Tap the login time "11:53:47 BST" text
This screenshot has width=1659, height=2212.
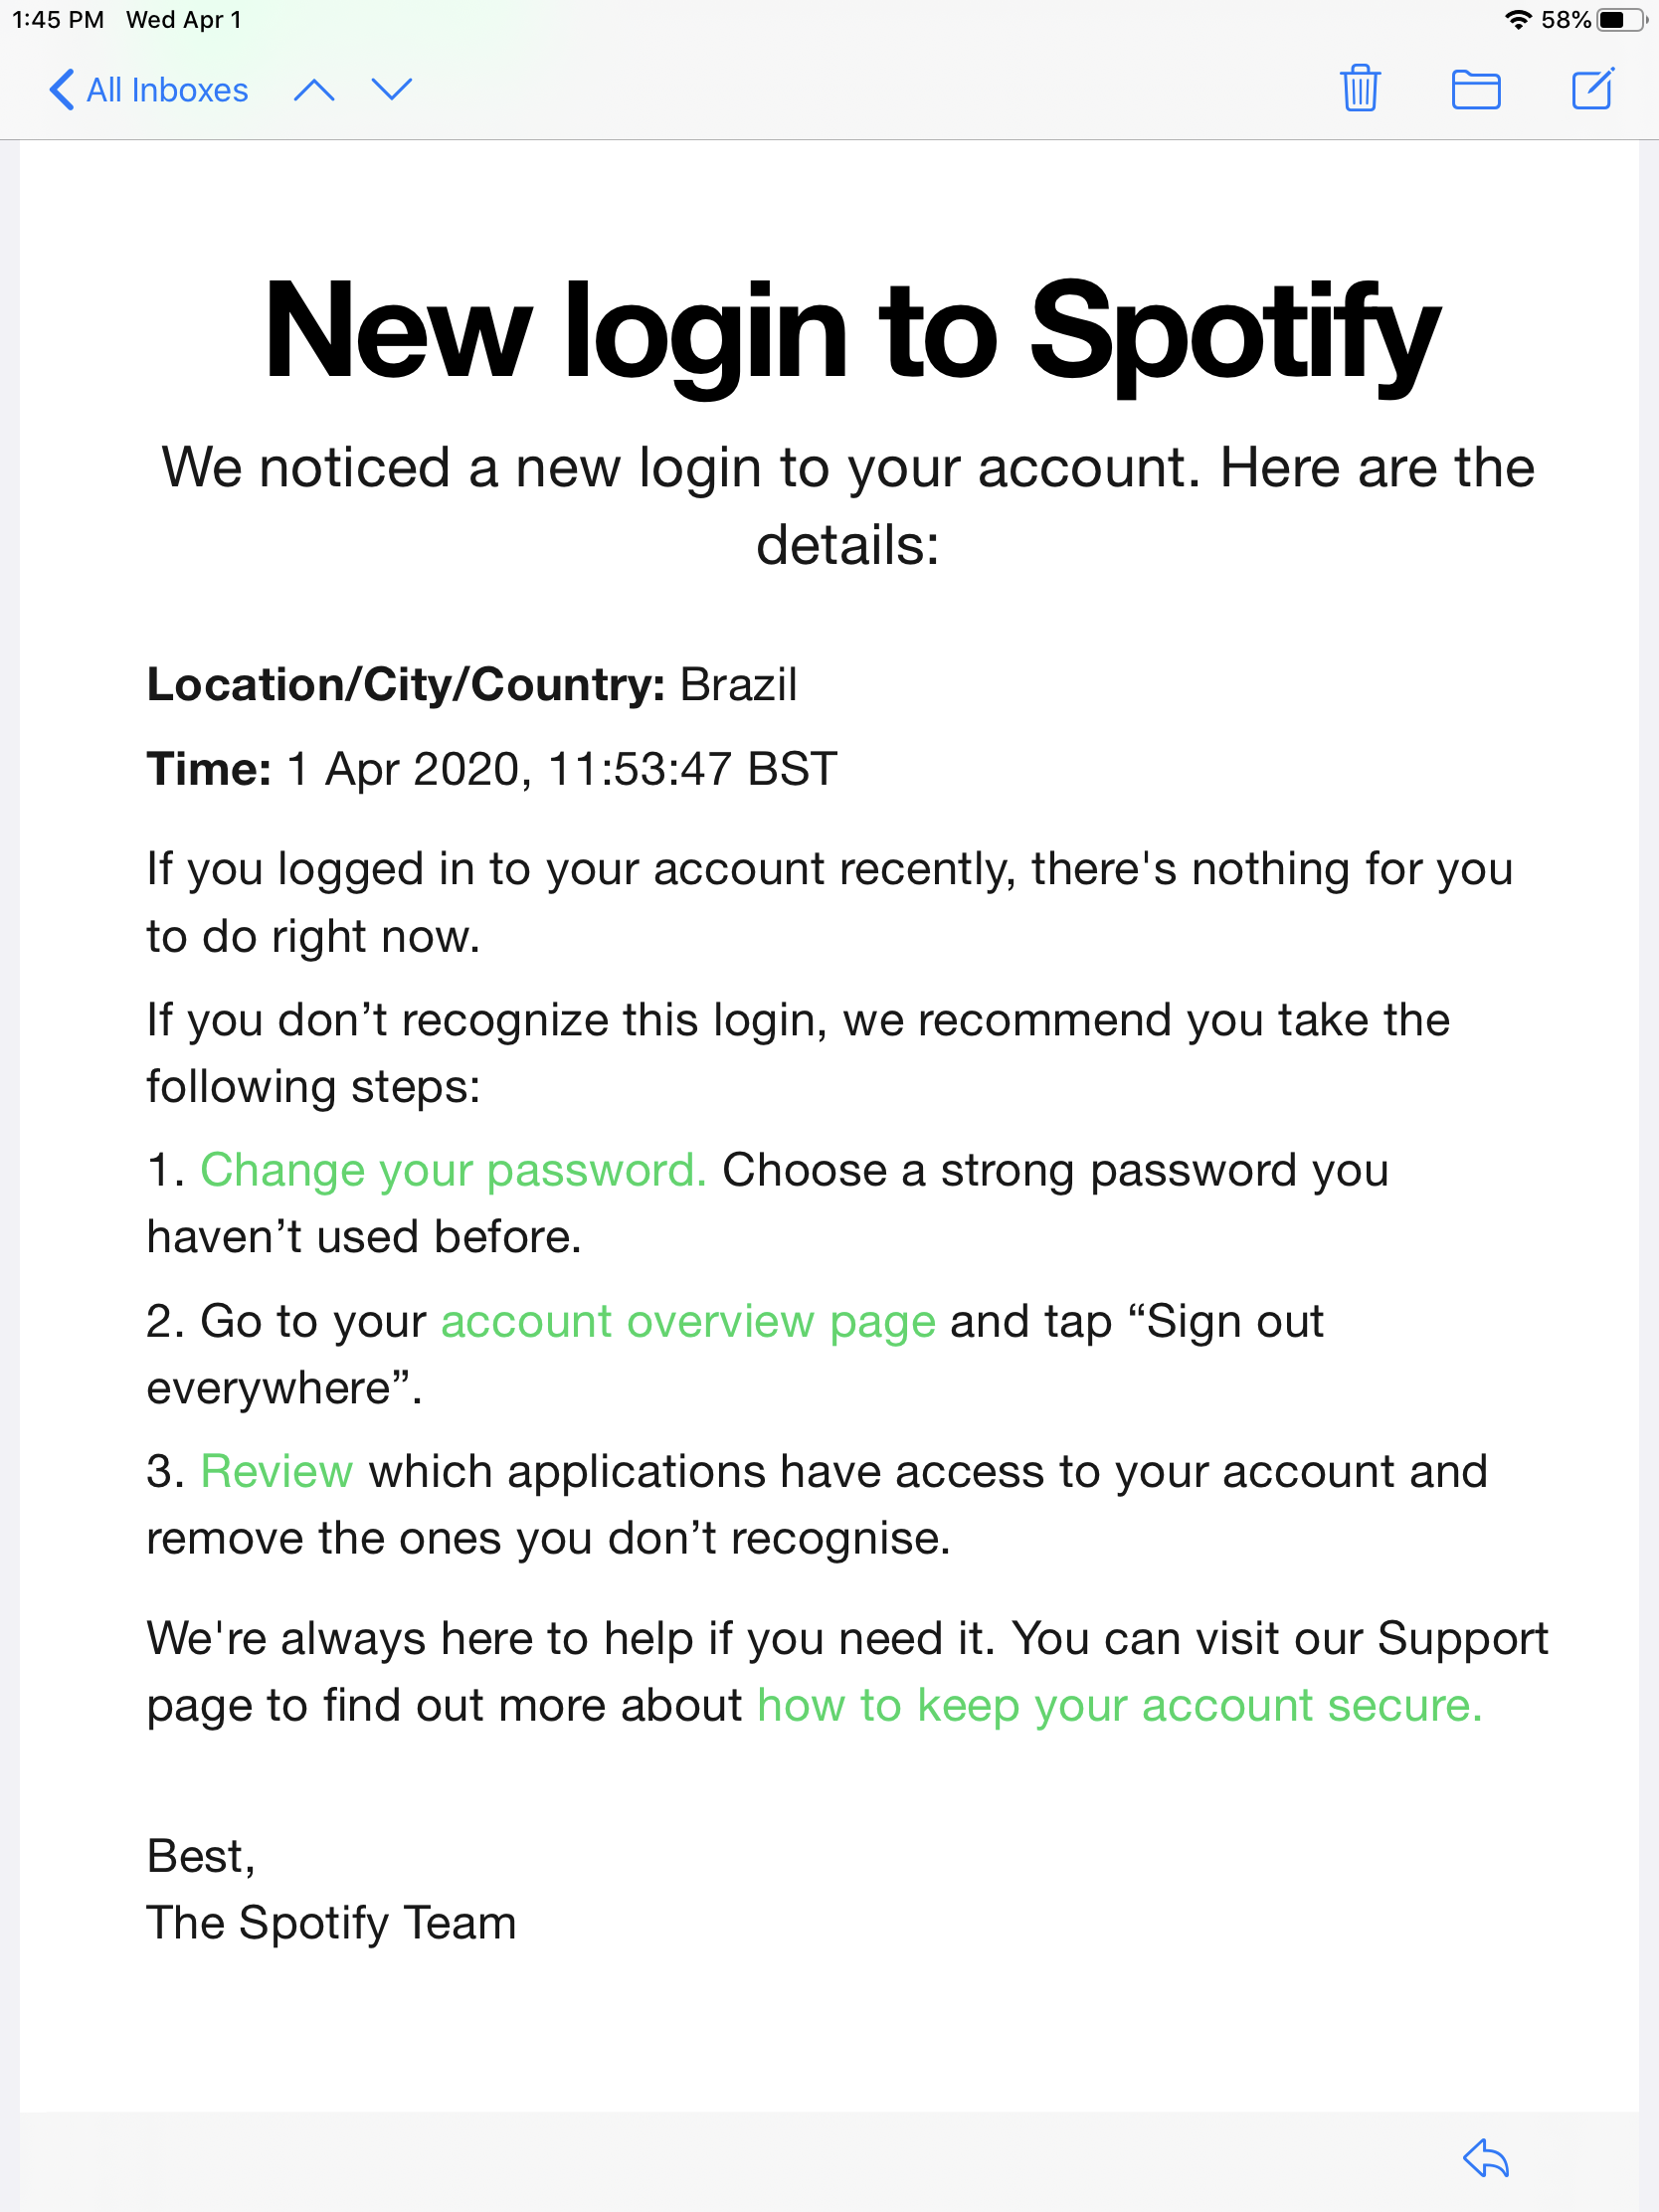pos(692,770)
